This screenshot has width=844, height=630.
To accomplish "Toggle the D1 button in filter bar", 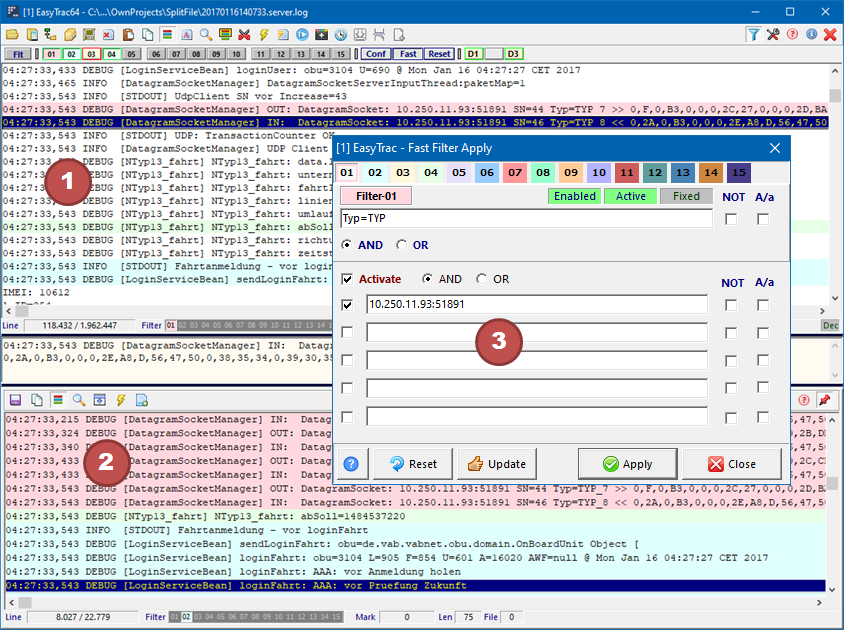I will click(x=473, y=54).
